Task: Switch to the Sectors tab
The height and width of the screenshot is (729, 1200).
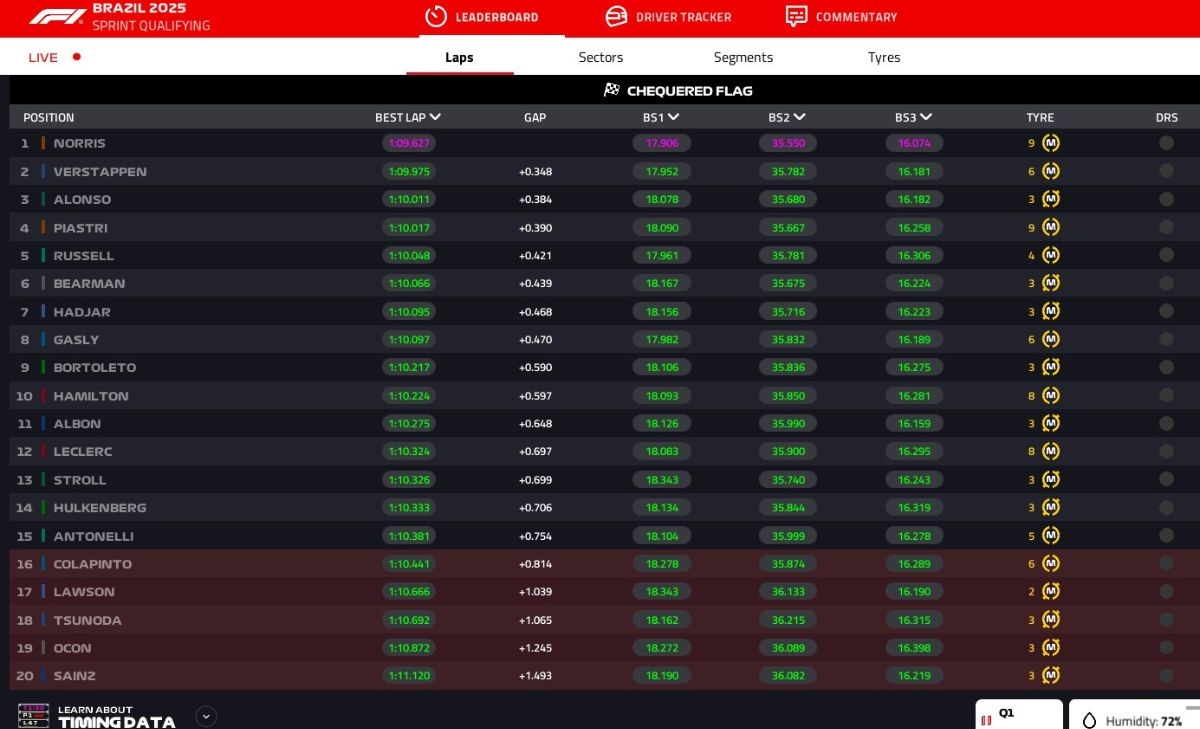Action: tap(600, 57)
